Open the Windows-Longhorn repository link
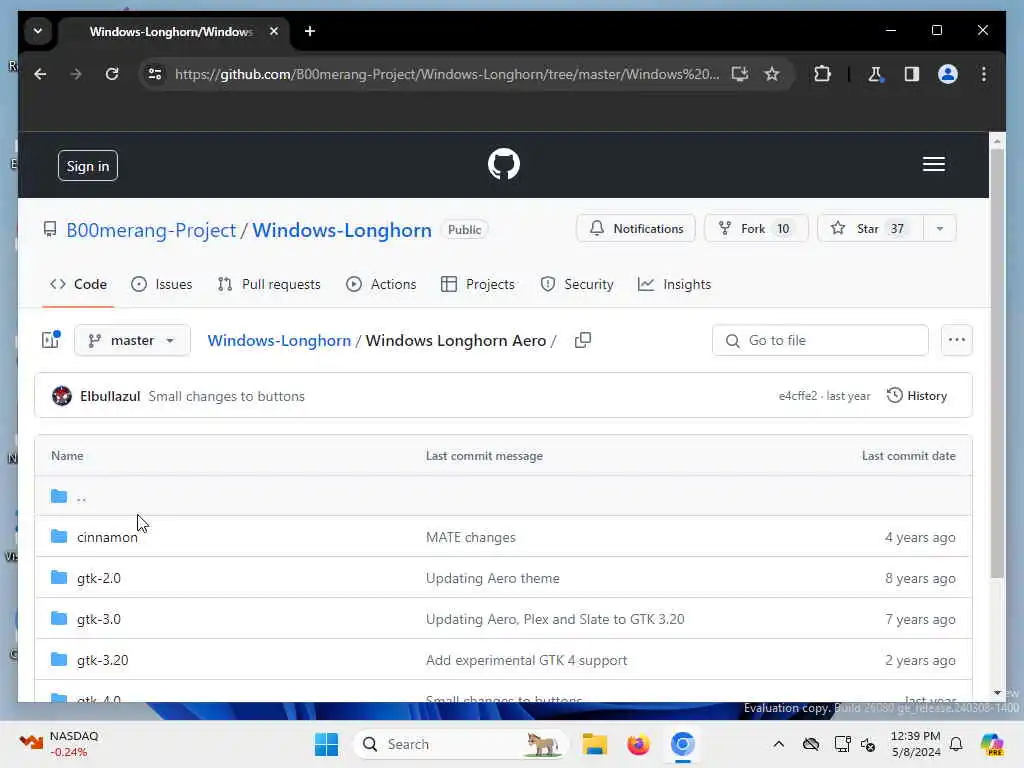 pos(342,230)
